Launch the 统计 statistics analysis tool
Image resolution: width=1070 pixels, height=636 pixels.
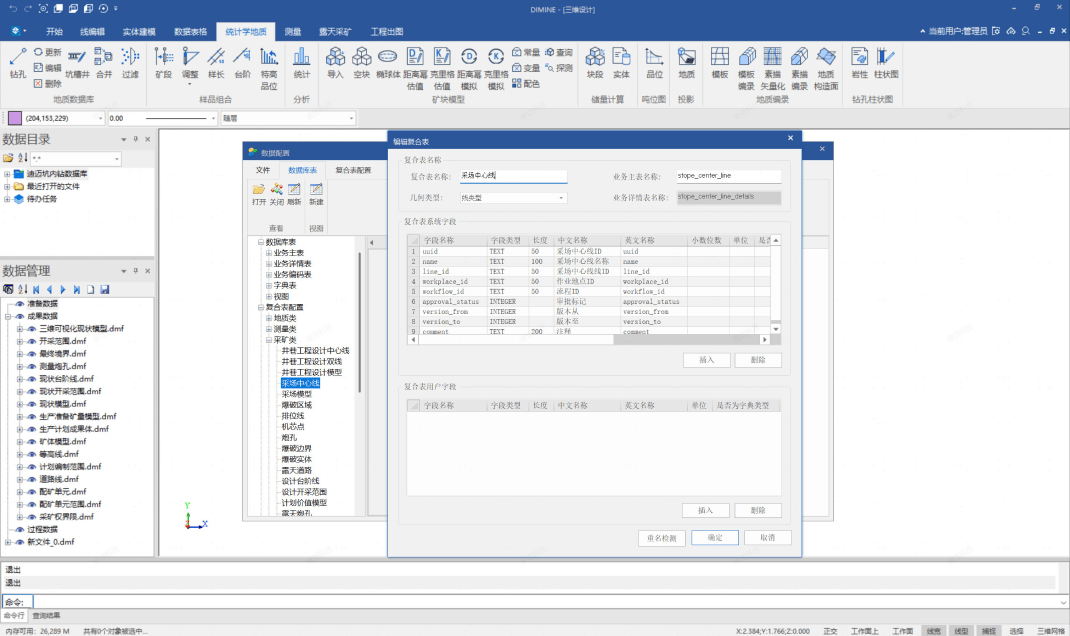[302, 63]
